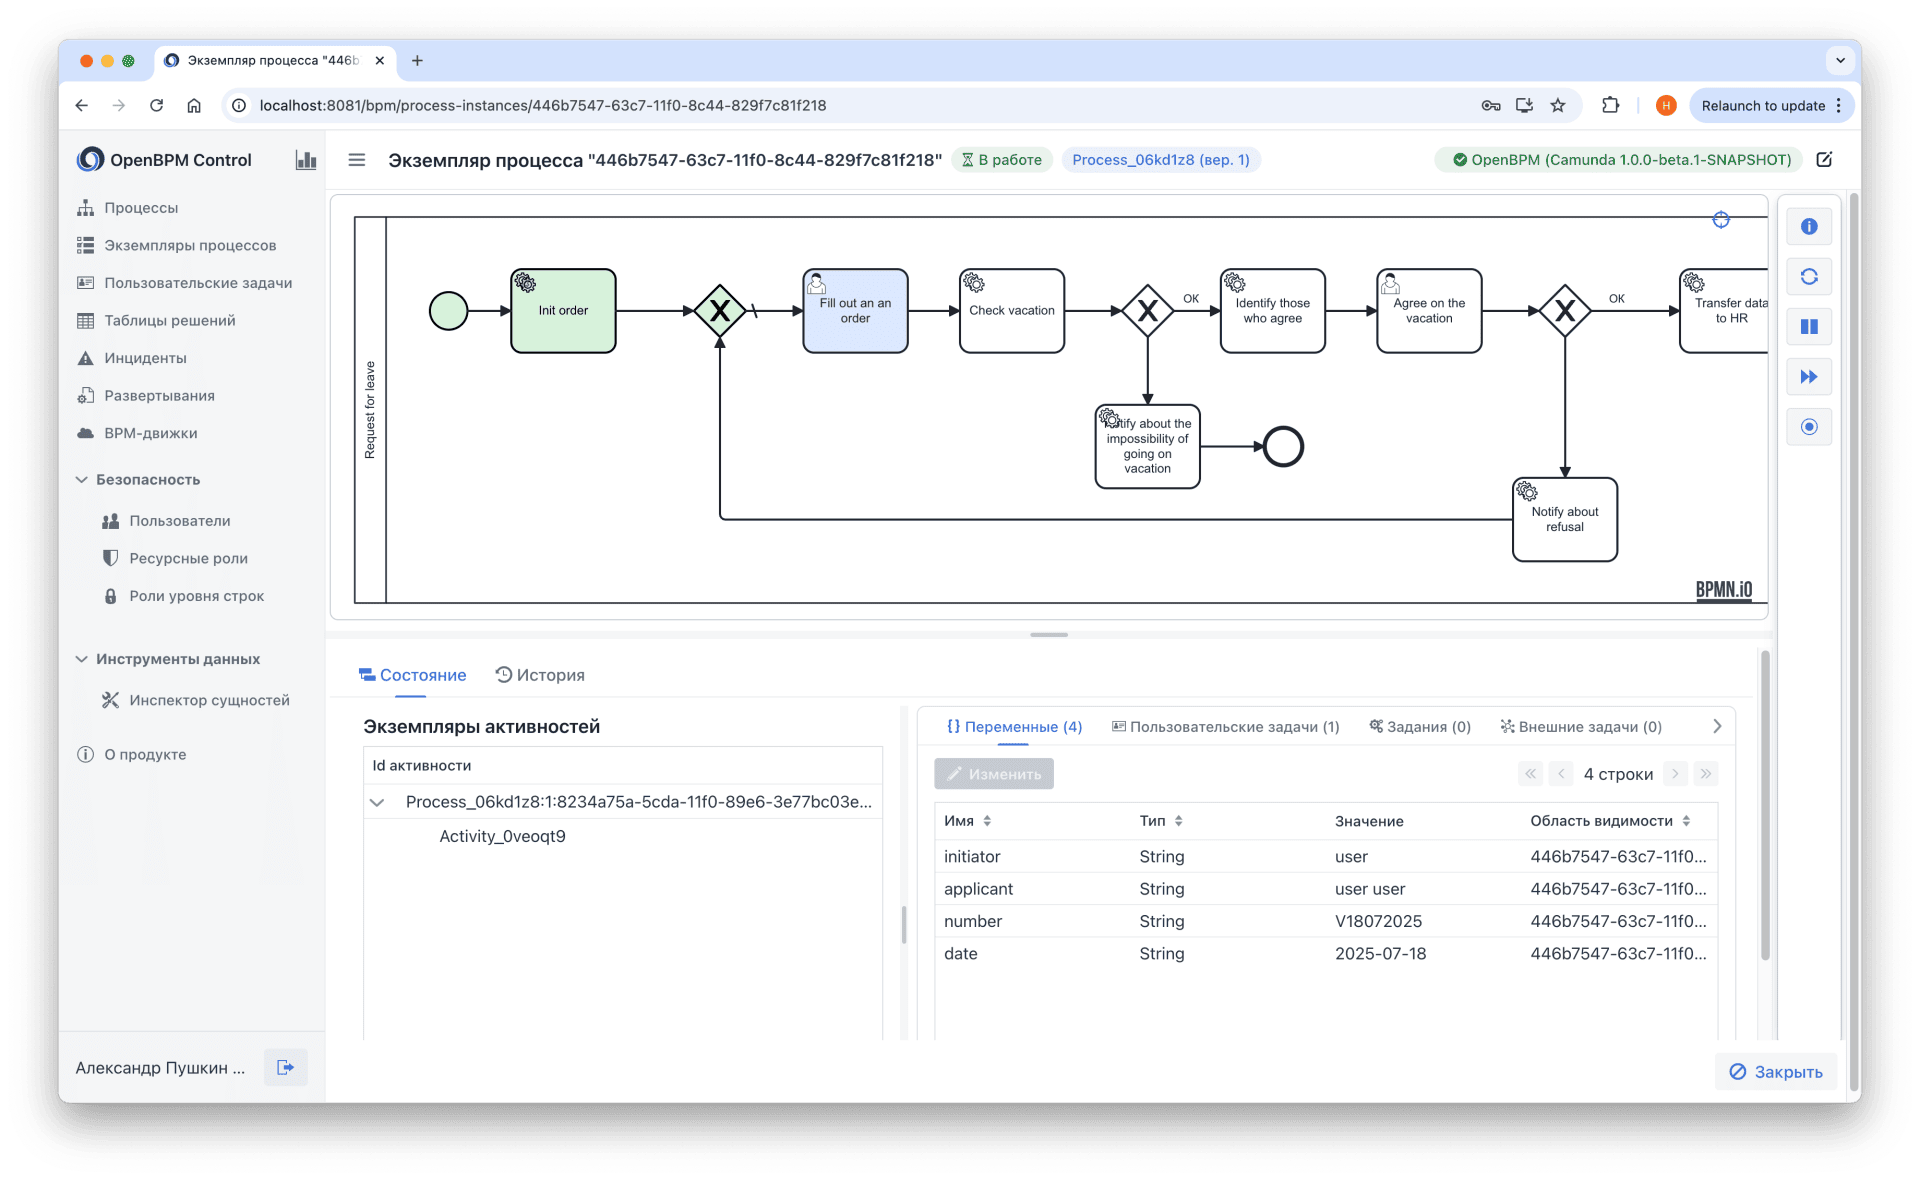1920x1180 pixels.
Task: Open Инциденты in the sidebar
Action: (145, 358)
